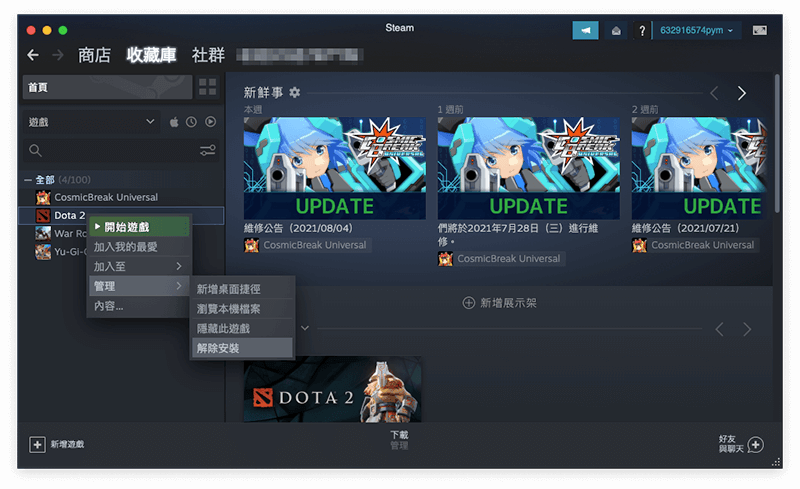Click the library search input field
Viewport: 800px width, 489px height.
[121, 151]
